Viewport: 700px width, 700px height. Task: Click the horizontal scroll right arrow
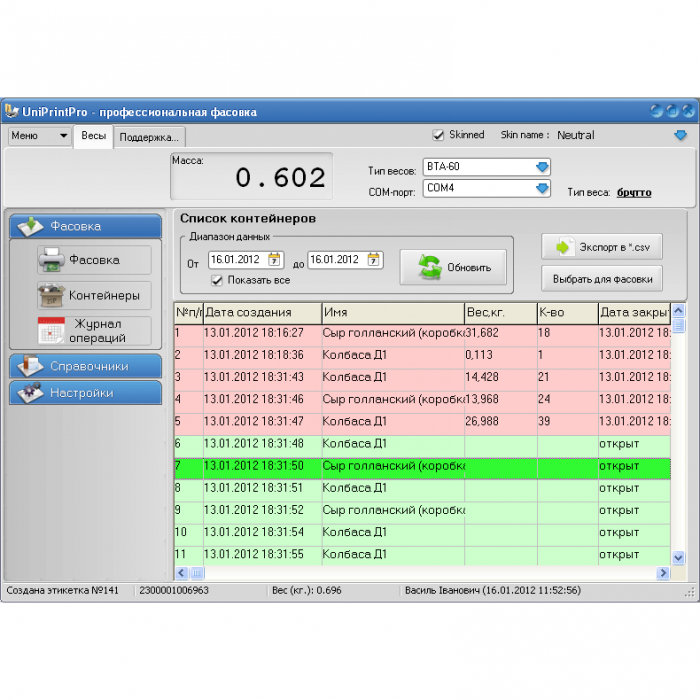click(x=663, y=573)
